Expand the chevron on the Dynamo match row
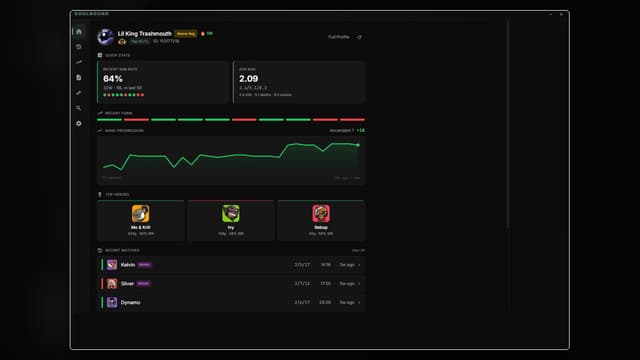This screenshot has width=640, height=360. [359, 302]
